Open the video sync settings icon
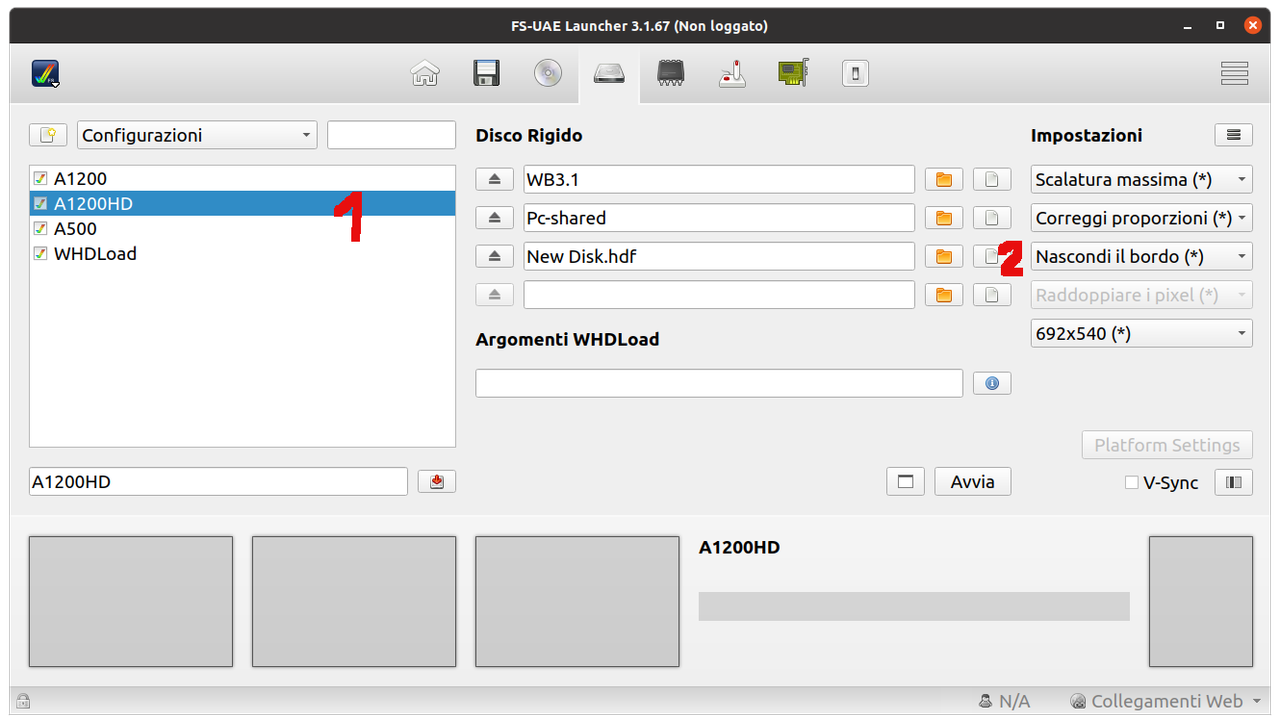The image size is (1280, 724). (1234, 482)
